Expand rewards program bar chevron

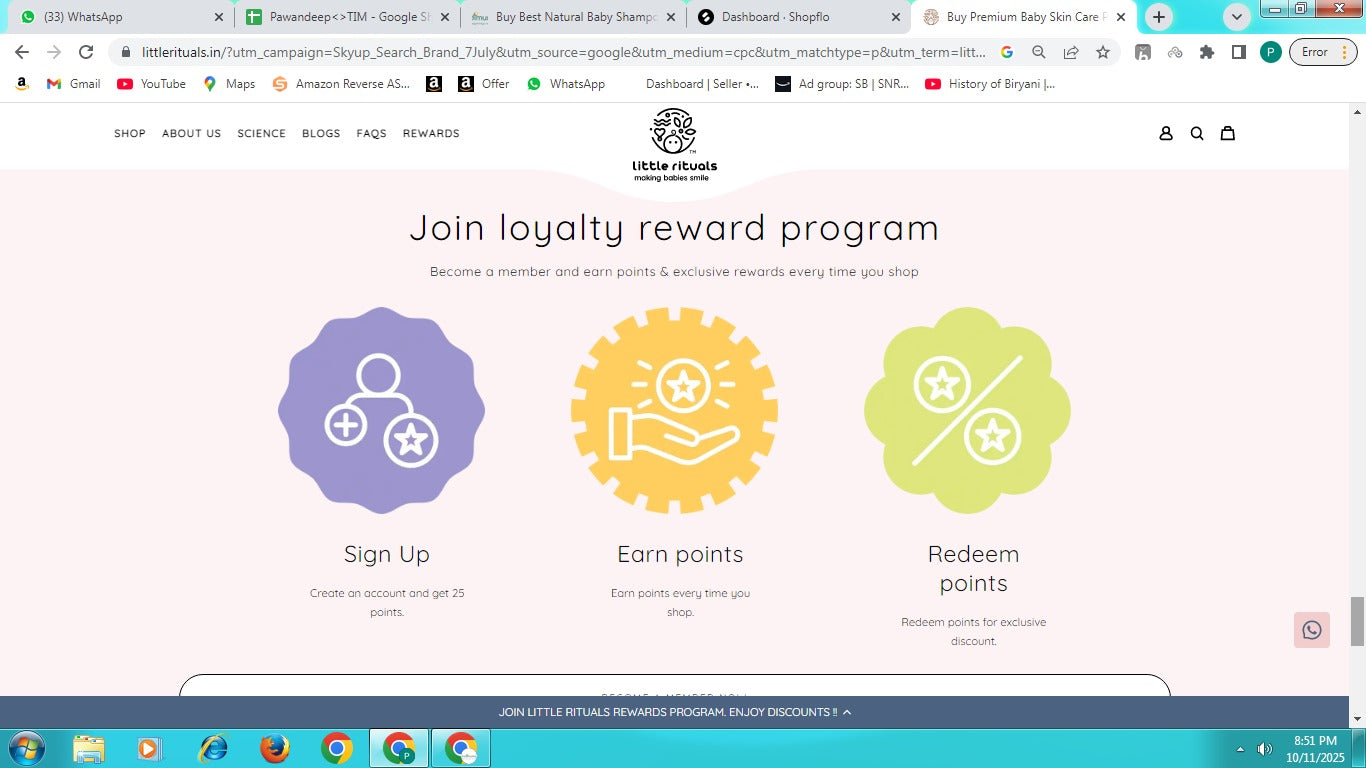point(847,712)
